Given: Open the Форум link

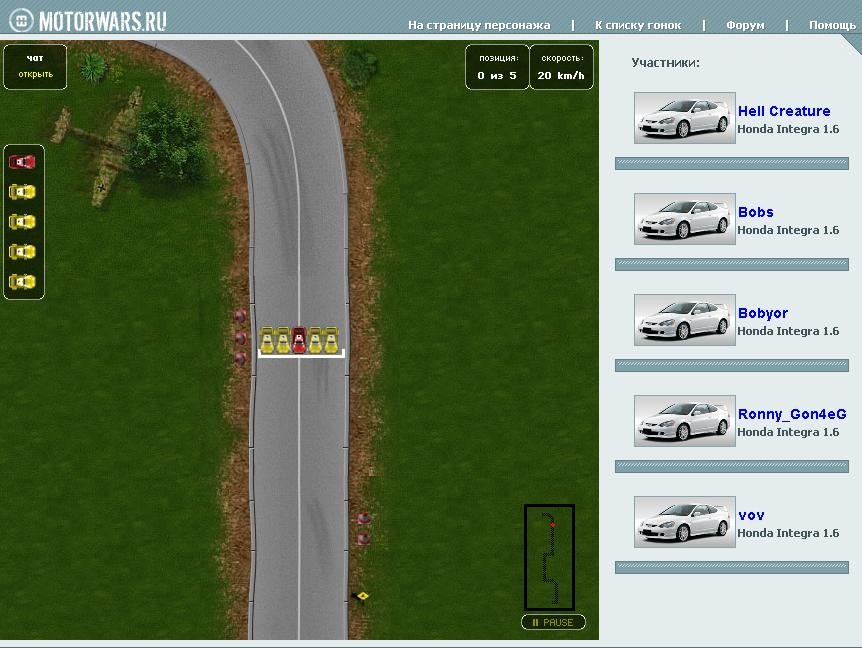Looking at the screenshot, I should (745, 25).
